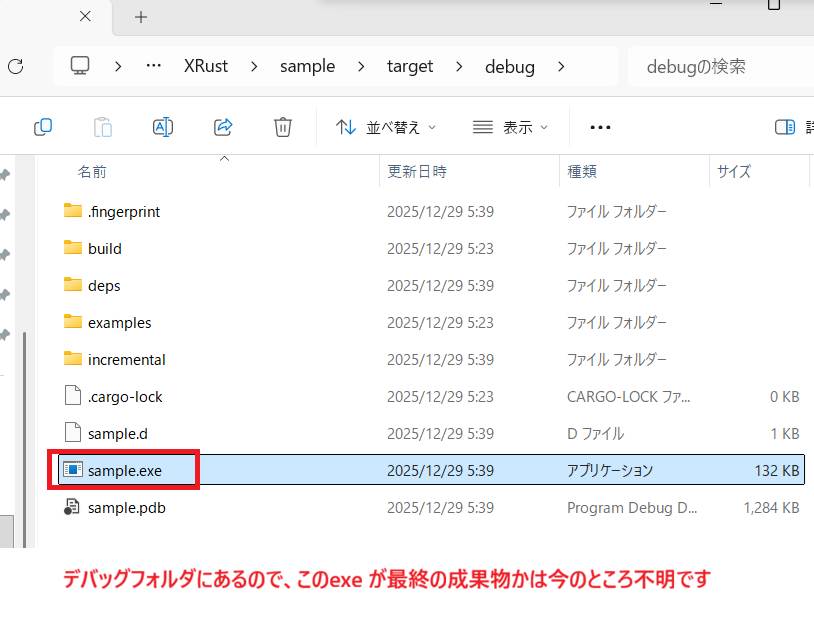Close the current Explorer tab
Viewport: 814px width, 619px height.
click(85, 17)
